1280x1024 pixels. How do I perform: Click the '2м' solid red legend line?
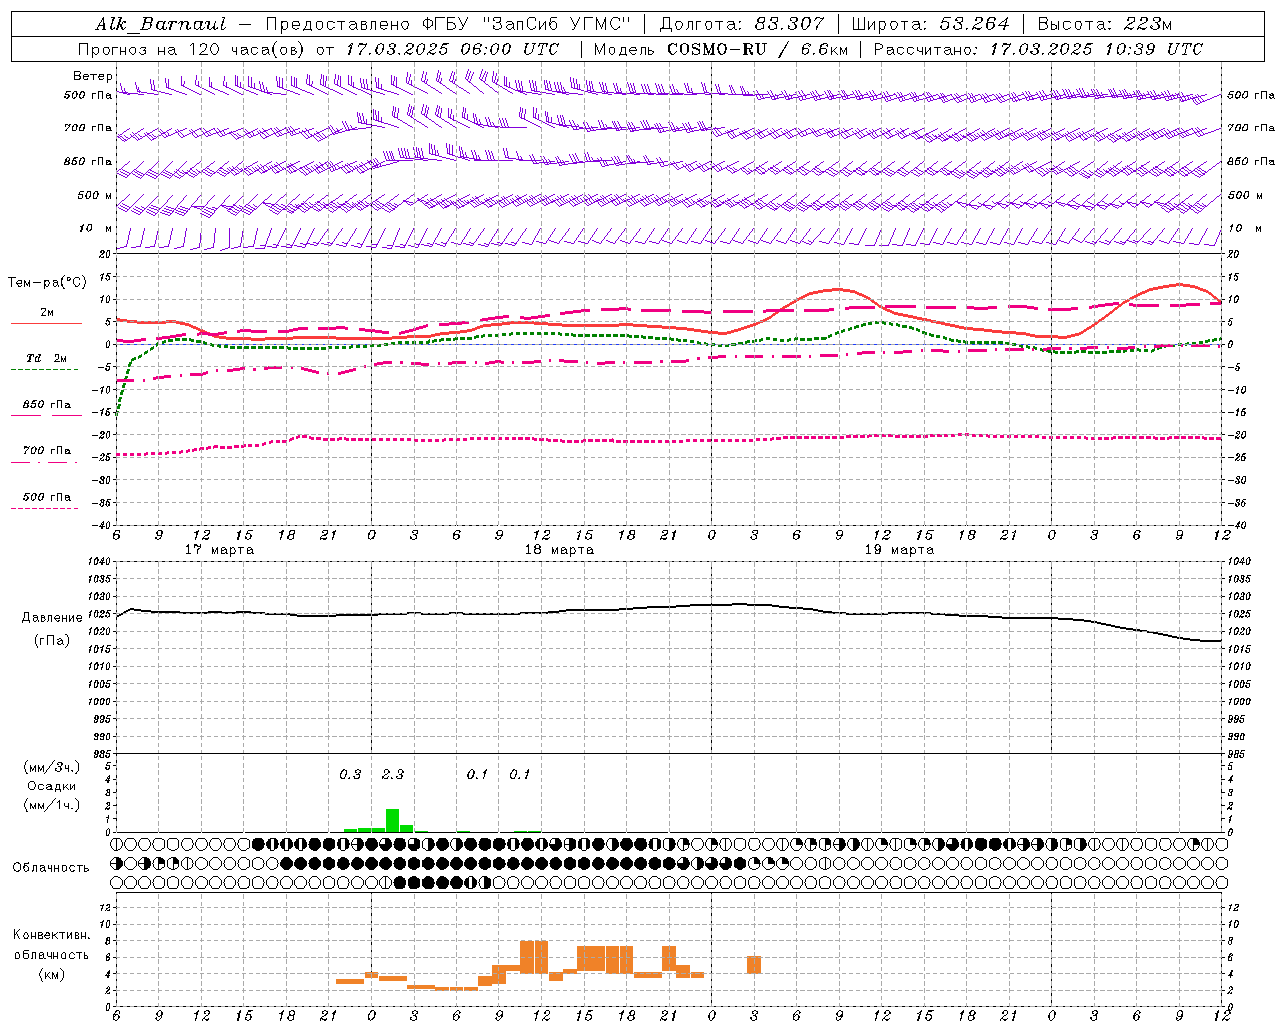[x=46, y=323]
